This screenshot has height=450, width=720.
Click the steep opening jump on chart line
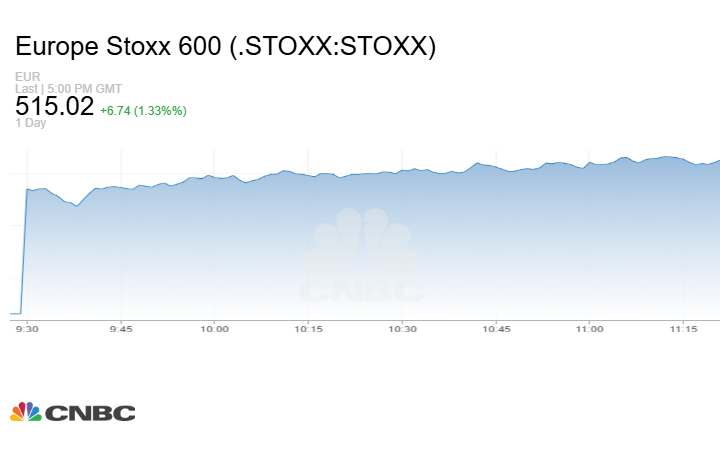tap(24, 250)
